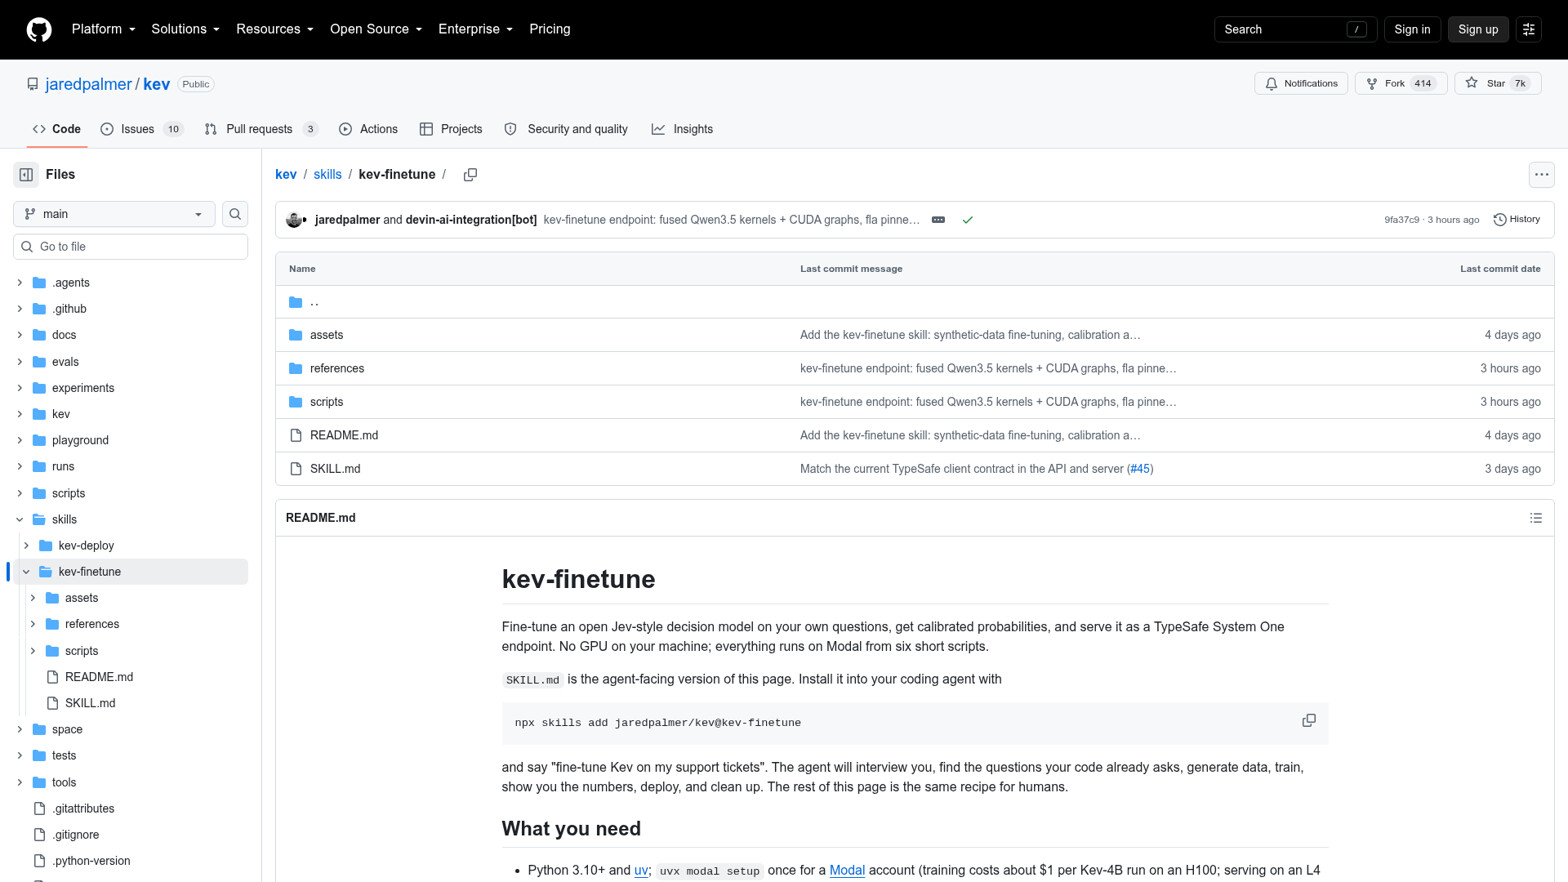Open the README outline list icon

1535,518
